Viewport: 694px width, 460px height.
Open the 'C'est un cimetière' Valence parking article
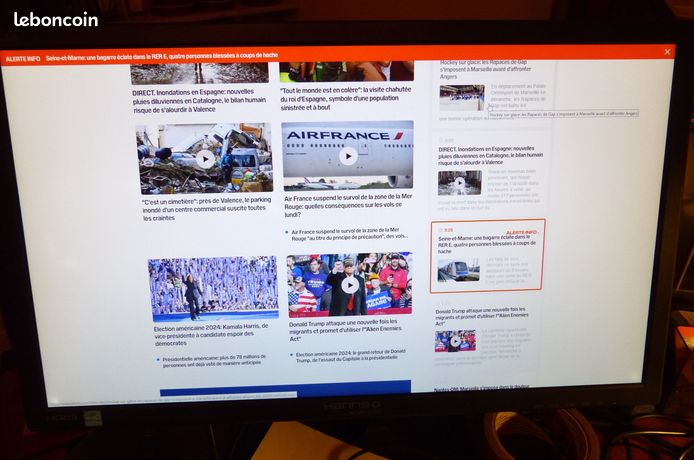[x=206, y=209]
